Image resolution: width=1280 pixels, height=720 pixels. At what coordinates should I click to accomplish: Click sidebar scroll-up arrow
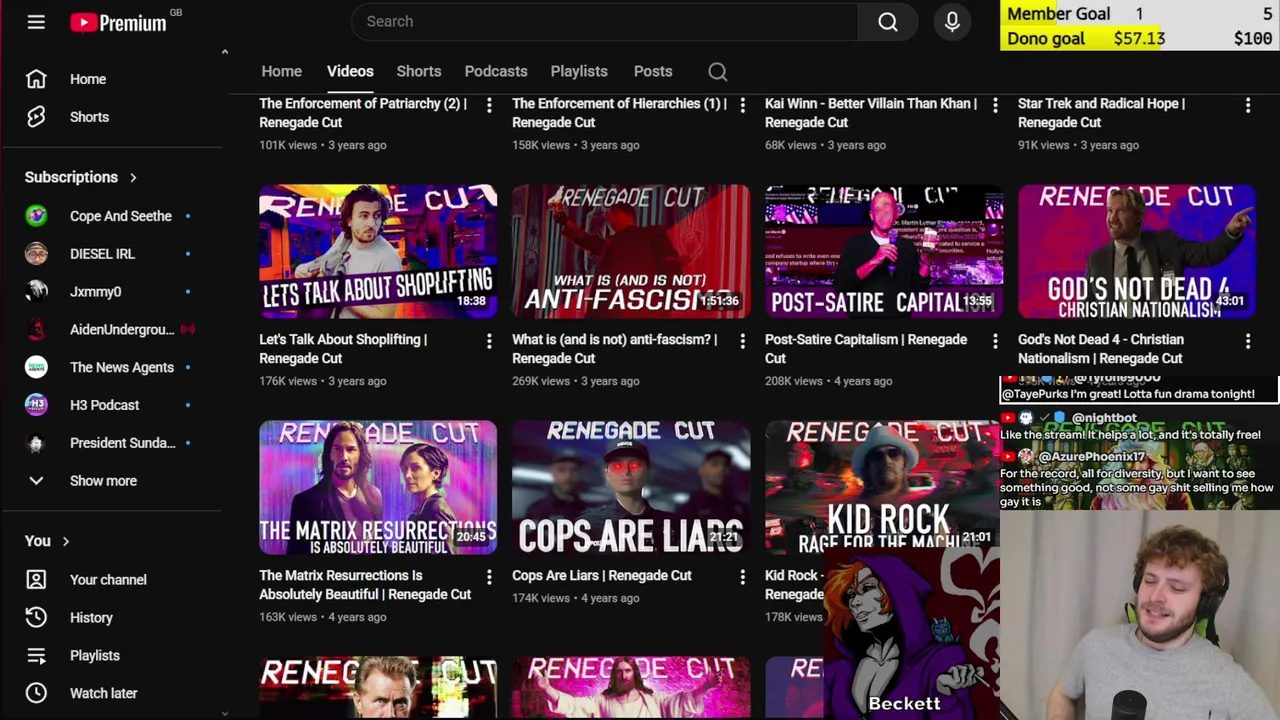click(224, 52)
